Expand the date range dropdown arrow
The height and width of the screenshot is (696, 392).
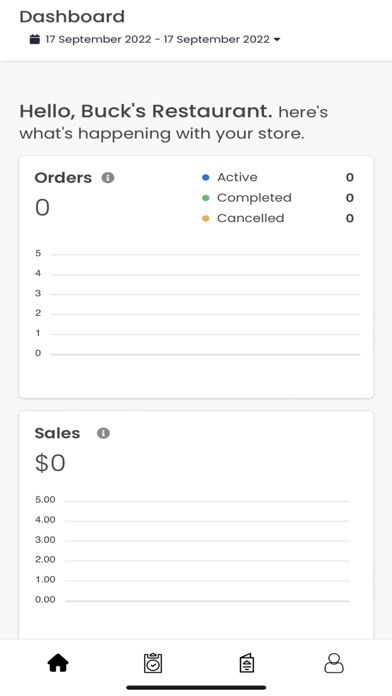[x=277, y=40]
